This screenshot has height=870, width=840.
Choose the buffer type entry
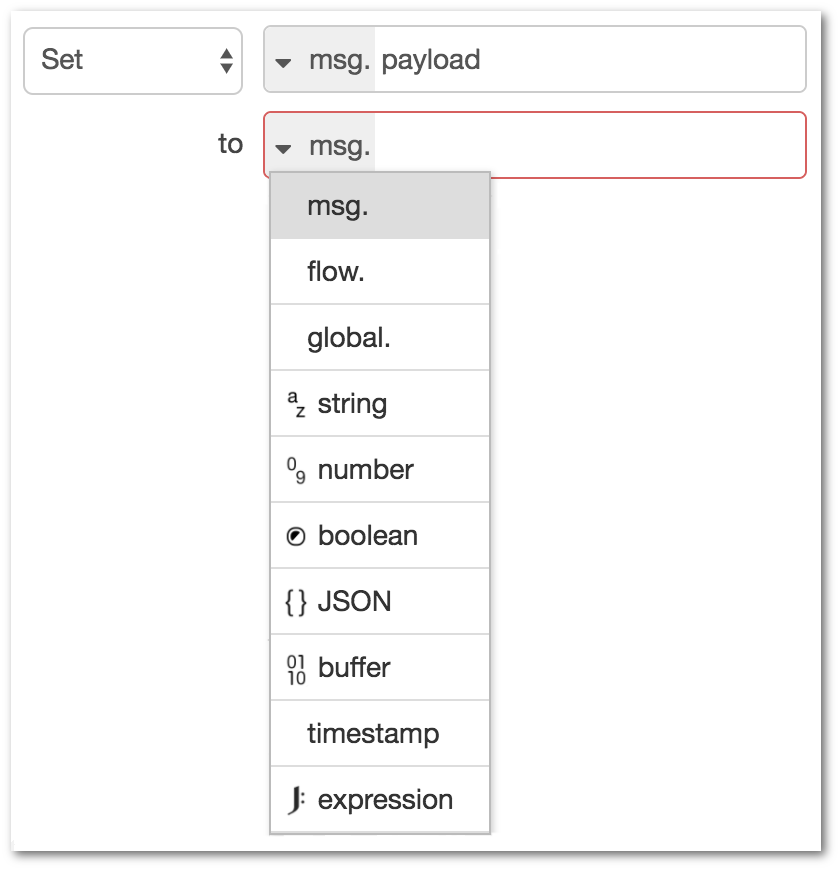coord(380,668)
